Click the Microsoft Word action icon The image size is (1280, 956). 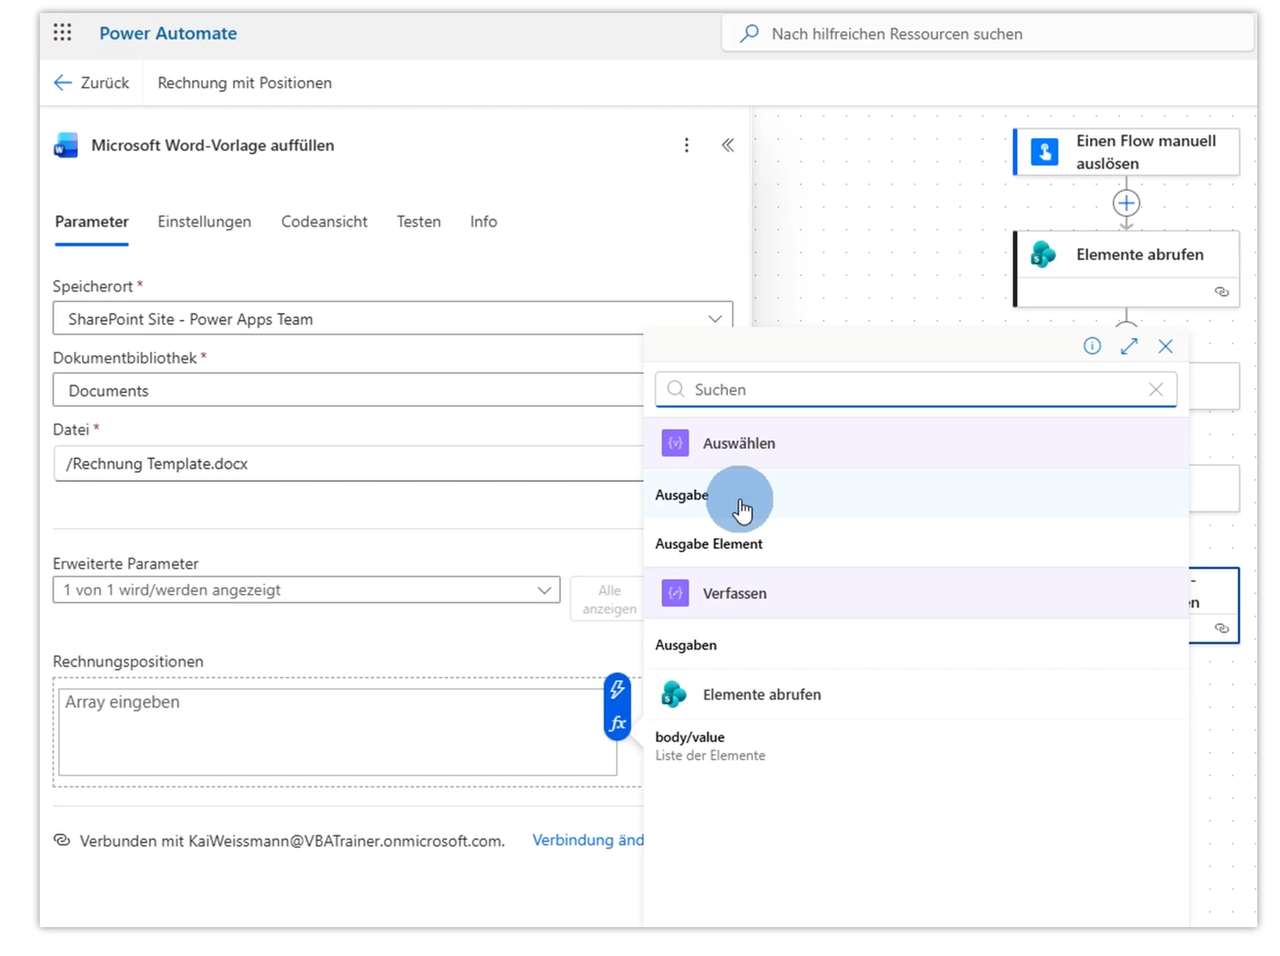coord(66,145)
